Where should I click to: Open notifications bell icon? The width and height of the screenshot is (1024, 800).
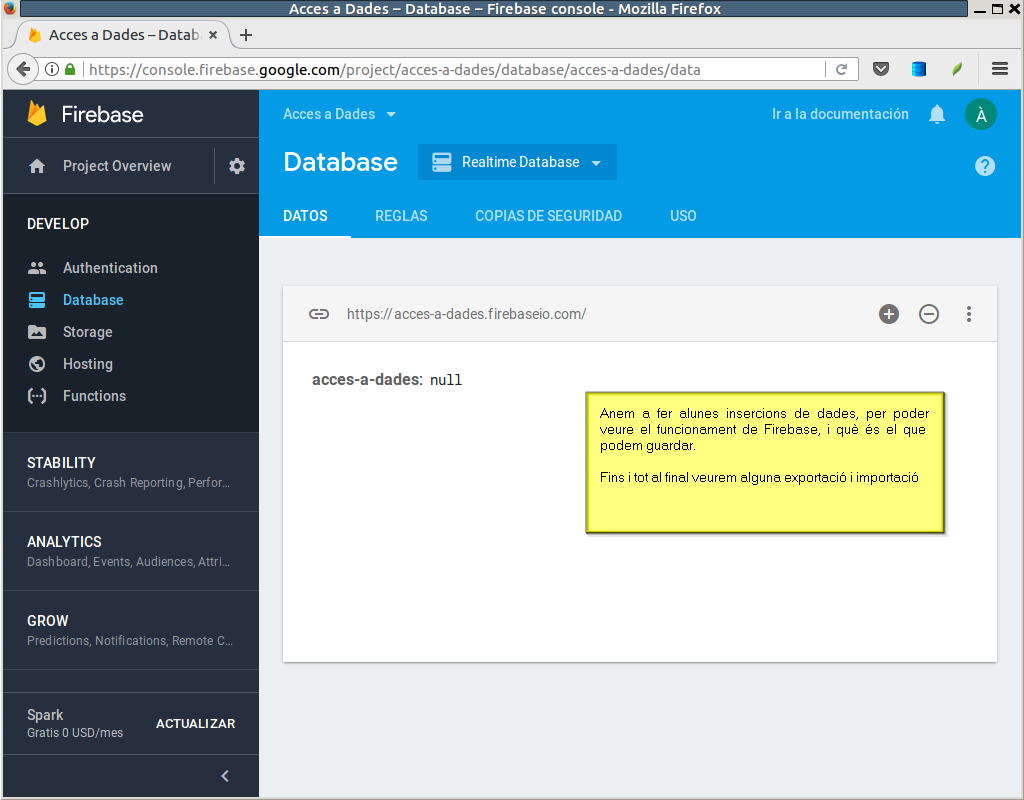(937, 114)
